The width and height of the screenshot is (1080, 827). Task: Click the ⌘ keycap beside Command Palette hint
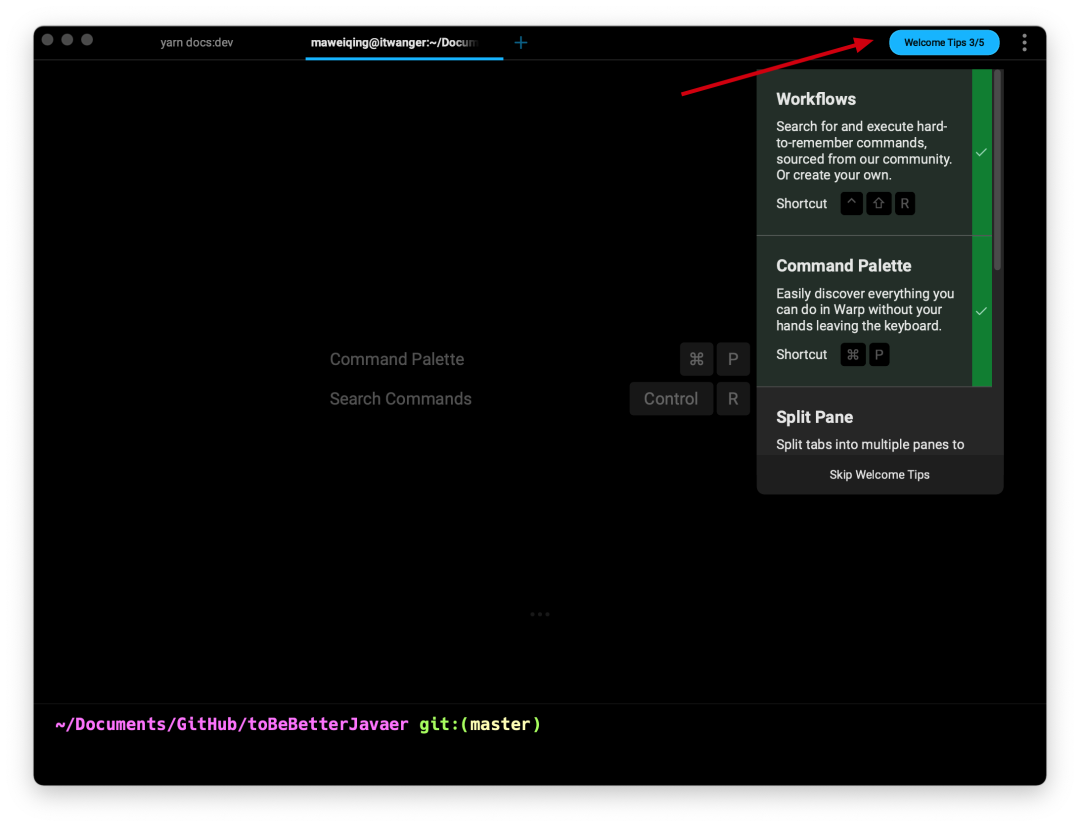696,359
